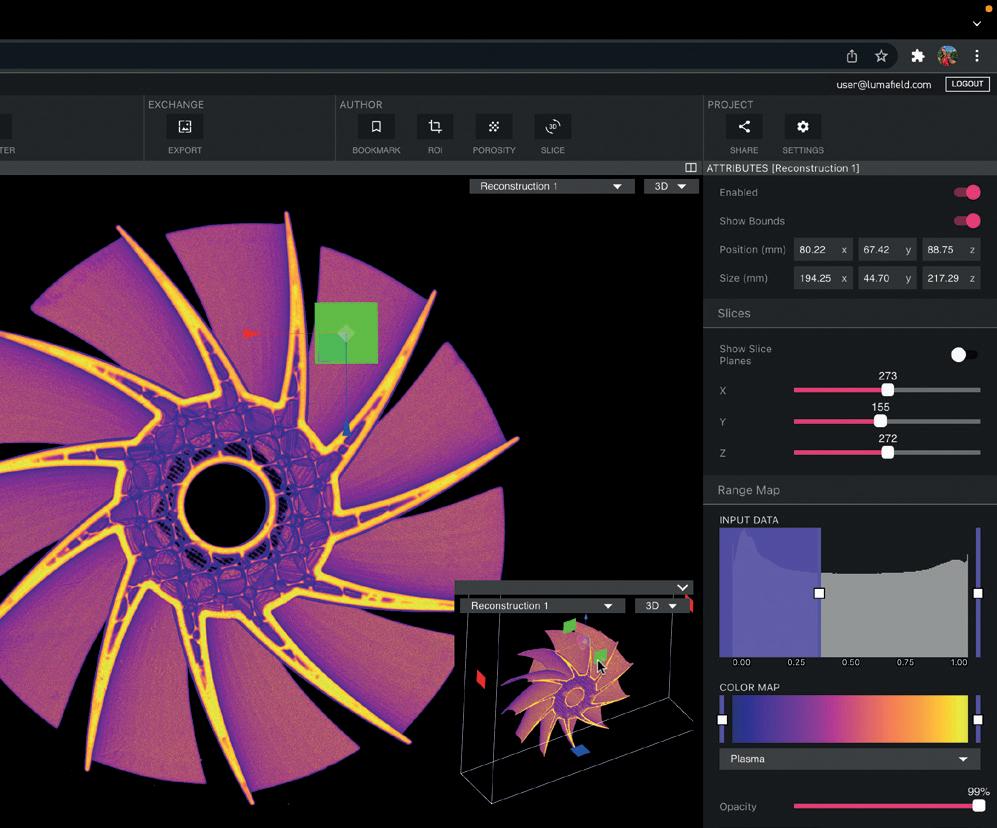The height and width of the screenshot is (828, 997).
Task: Open the Export tool
Action: pyautogui.click(x=184, y=127)
